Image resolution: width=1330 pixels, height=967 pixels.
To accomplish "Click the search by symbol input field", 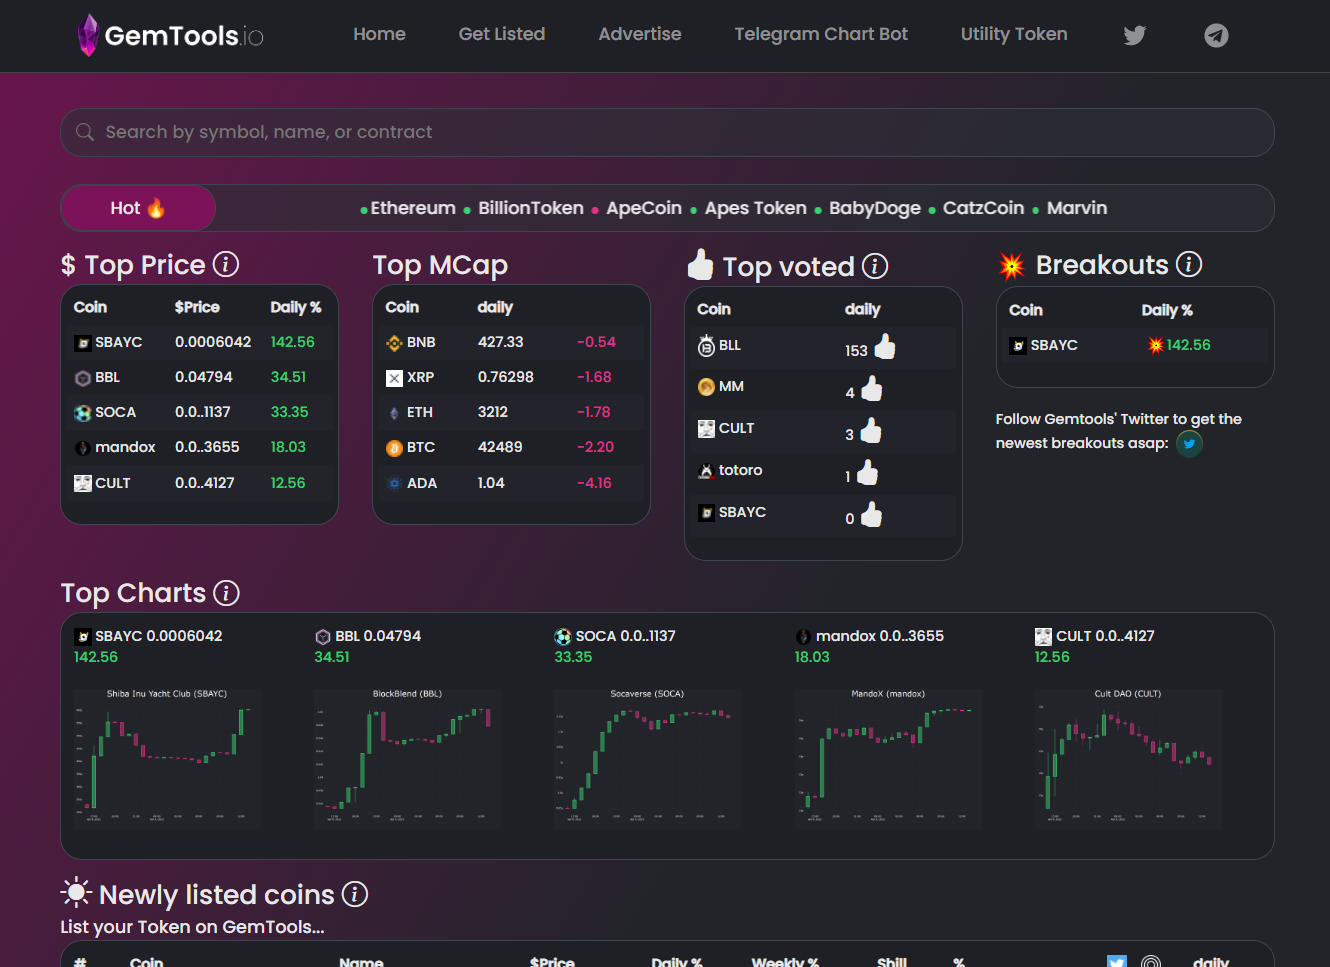I will click(667, 132).
